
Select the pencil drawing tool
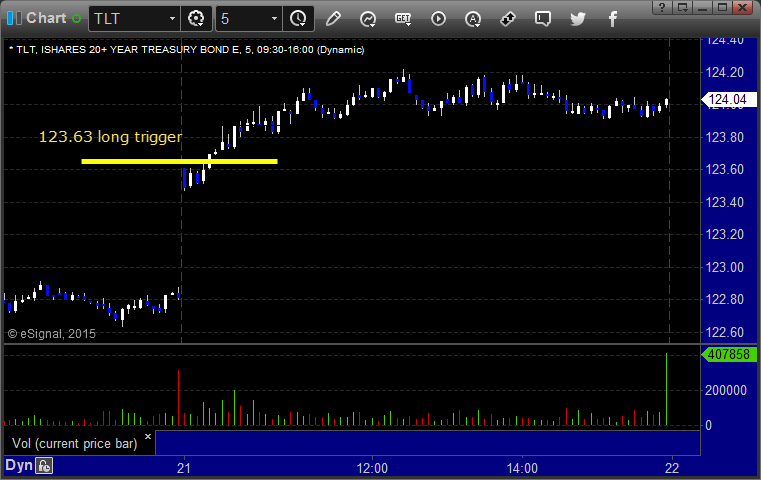pos(333,19)
